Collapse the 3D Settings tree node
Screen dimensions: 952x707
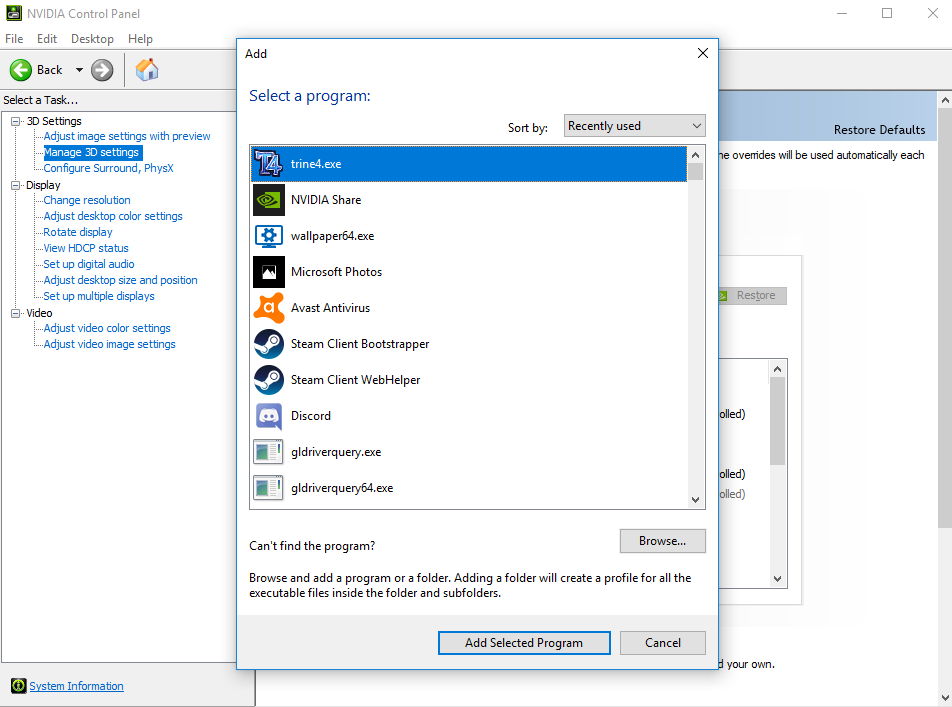click(x=16, y=121)
